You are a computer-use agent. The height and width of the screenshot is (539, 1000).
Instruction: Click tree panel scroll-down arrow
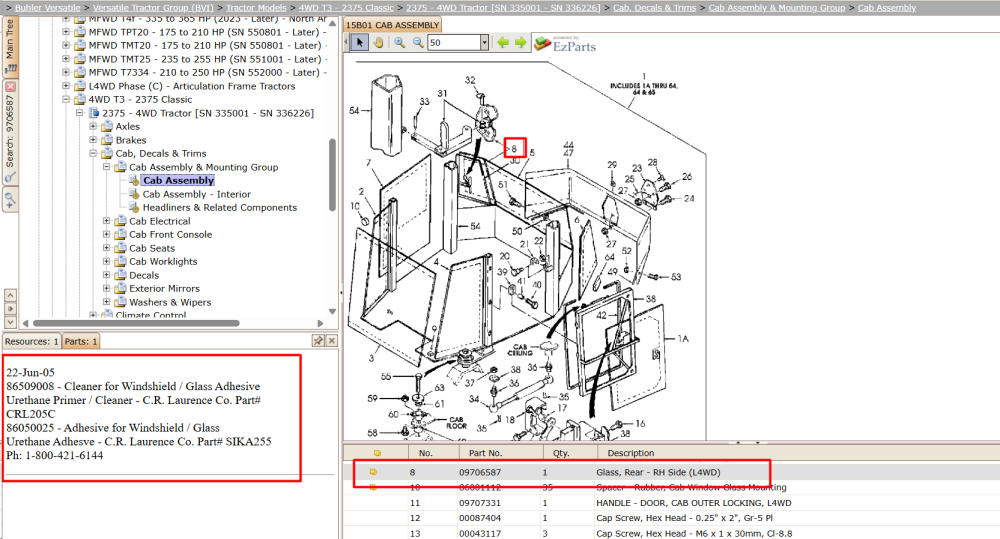click(332, 311)
